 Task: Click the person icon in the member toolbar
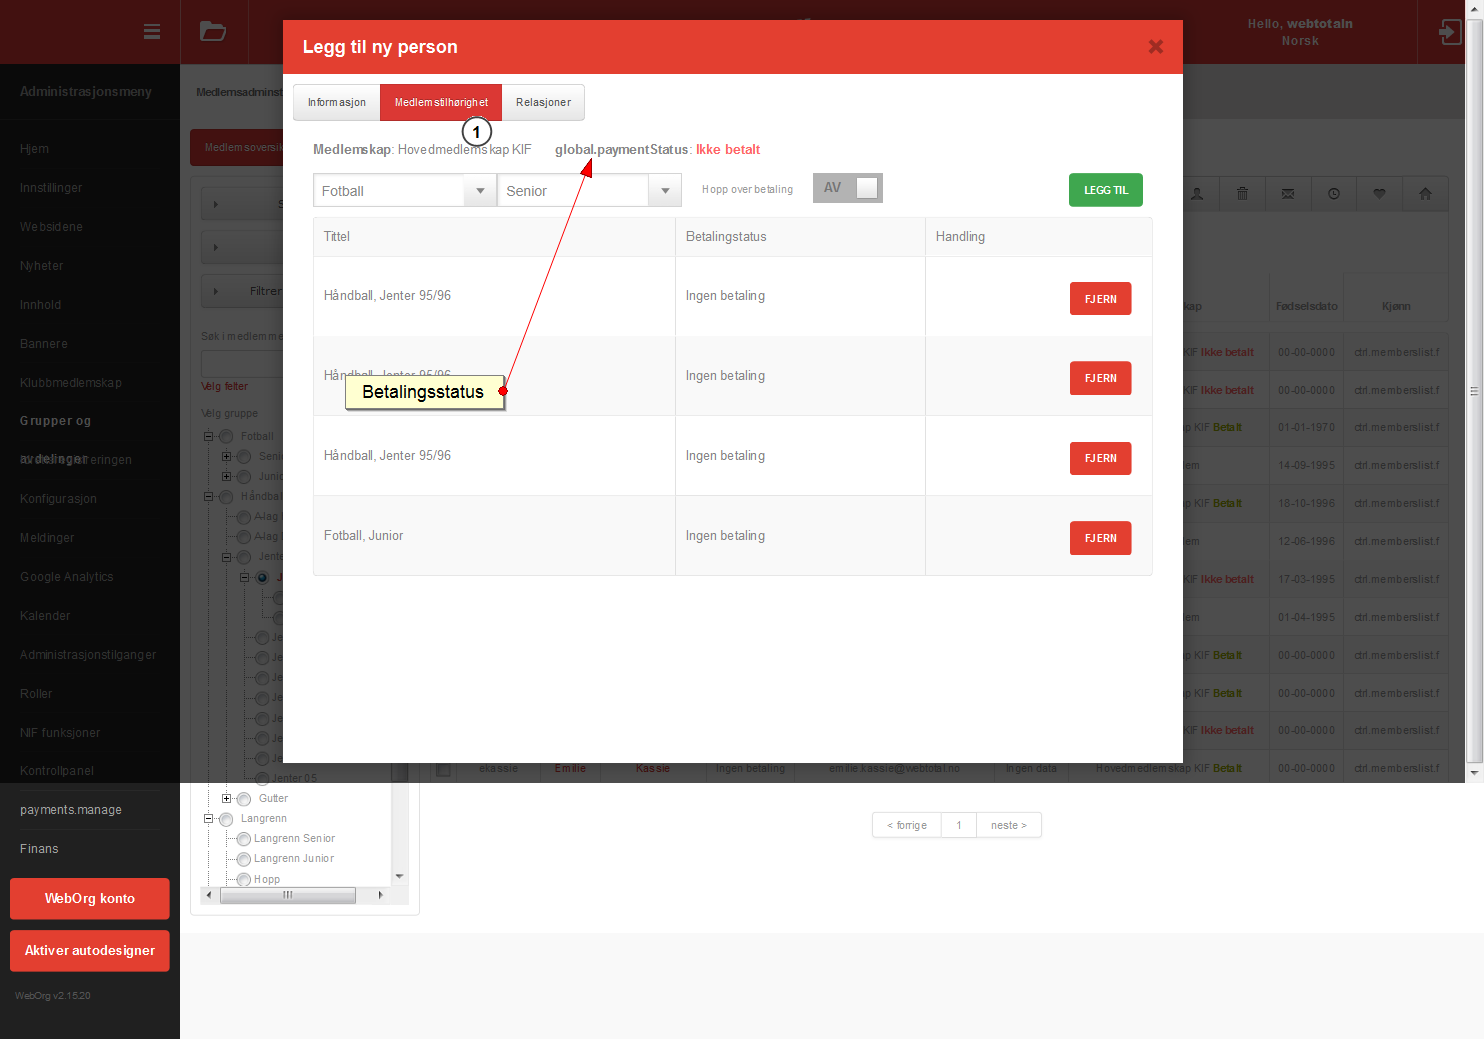1197,193
